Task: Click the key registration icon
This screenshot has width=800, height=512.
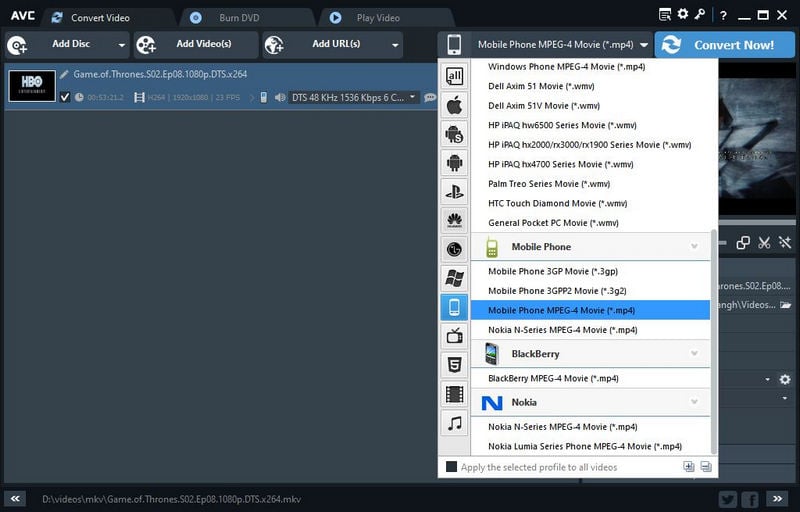Action: (699, 14)
